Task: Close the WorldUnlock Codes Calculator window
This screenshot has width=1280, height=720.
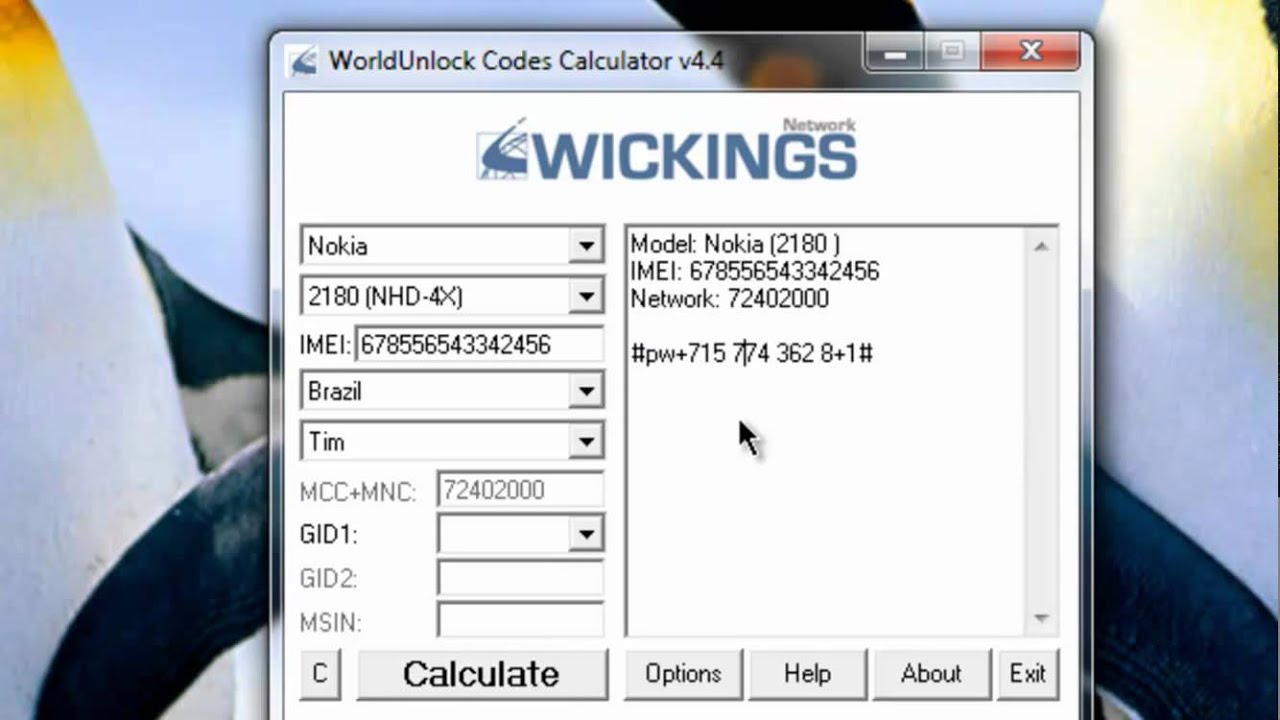Action: (1031, 52)
